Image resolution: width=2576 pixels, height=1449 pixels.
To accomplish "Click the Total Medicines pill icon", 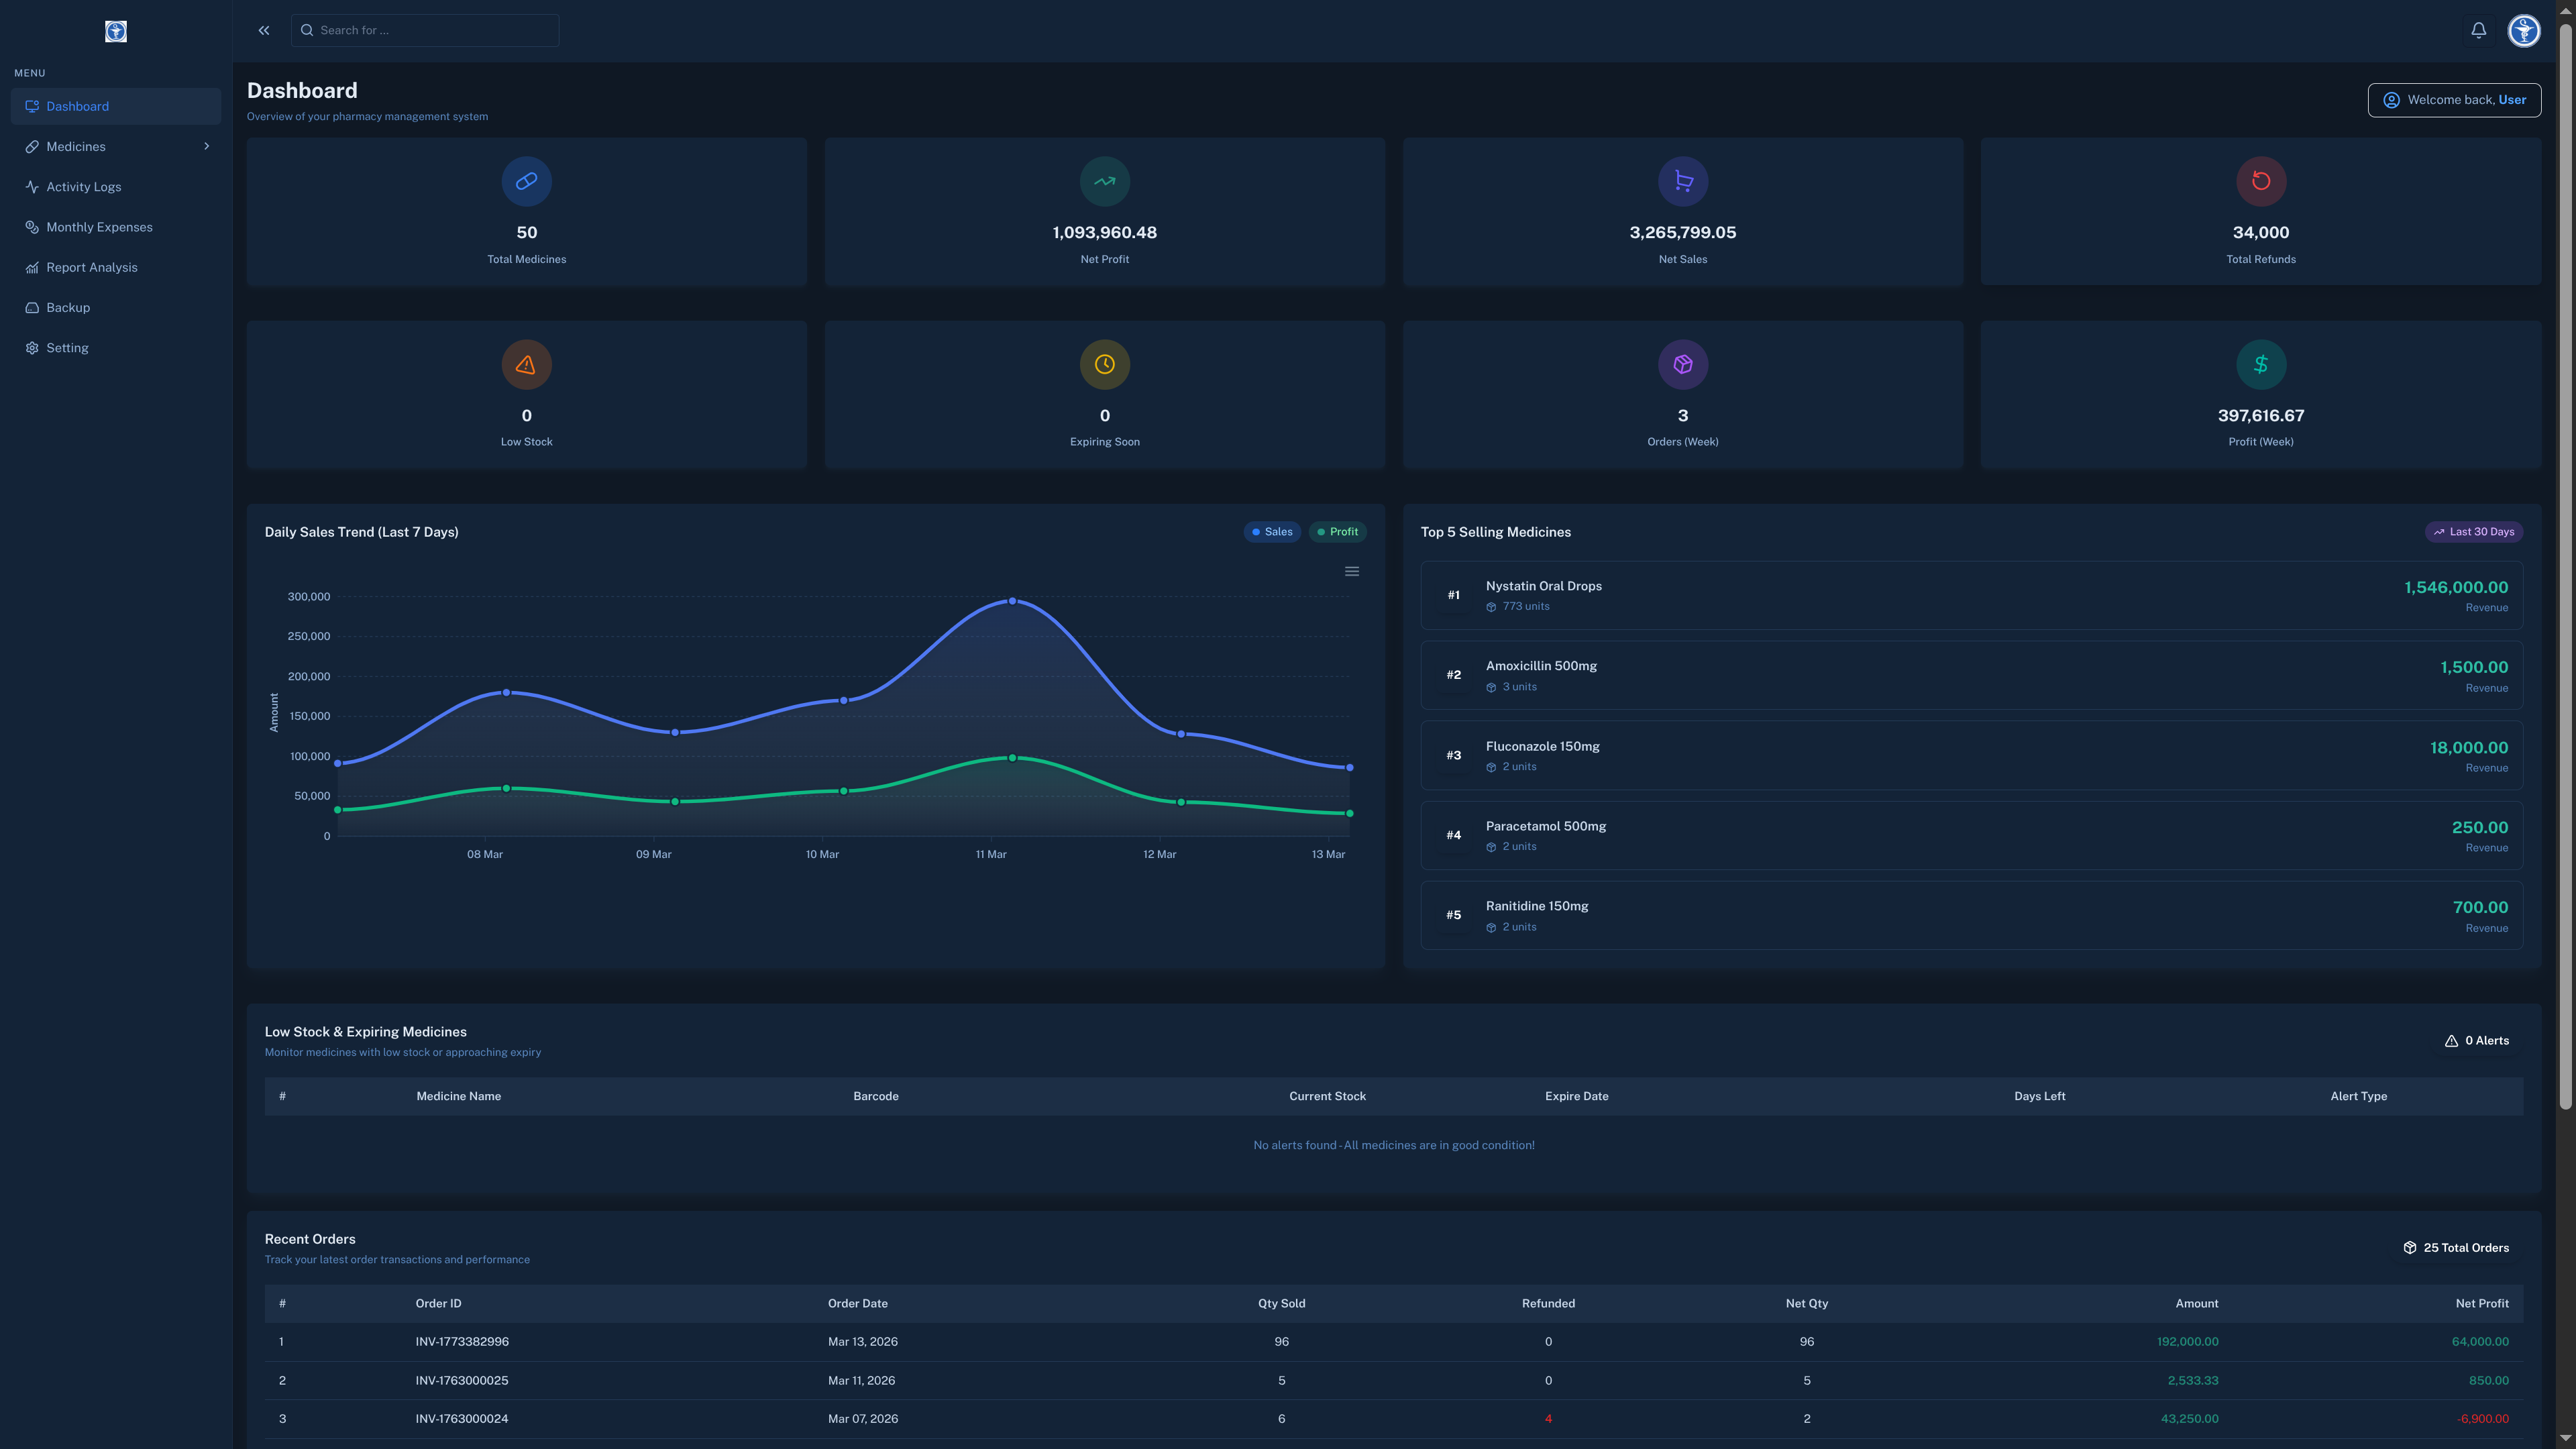I will click(526, 181).
